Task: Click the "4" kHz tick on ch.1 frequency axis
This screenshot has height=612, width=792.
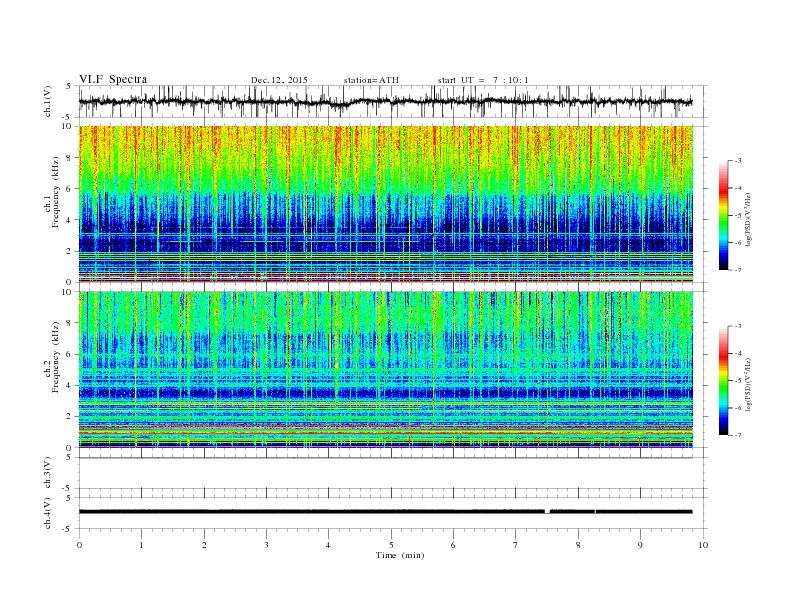Action: tap(69, 220)
